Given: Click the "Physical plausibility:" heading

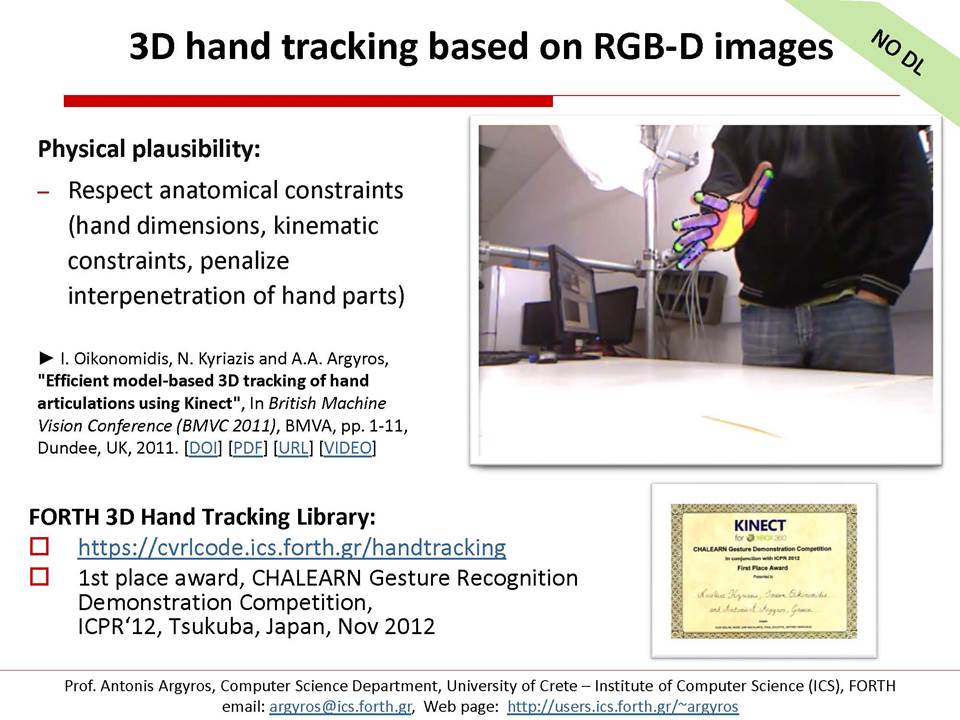Looking at the screenshot, I should tap(149, 149).
